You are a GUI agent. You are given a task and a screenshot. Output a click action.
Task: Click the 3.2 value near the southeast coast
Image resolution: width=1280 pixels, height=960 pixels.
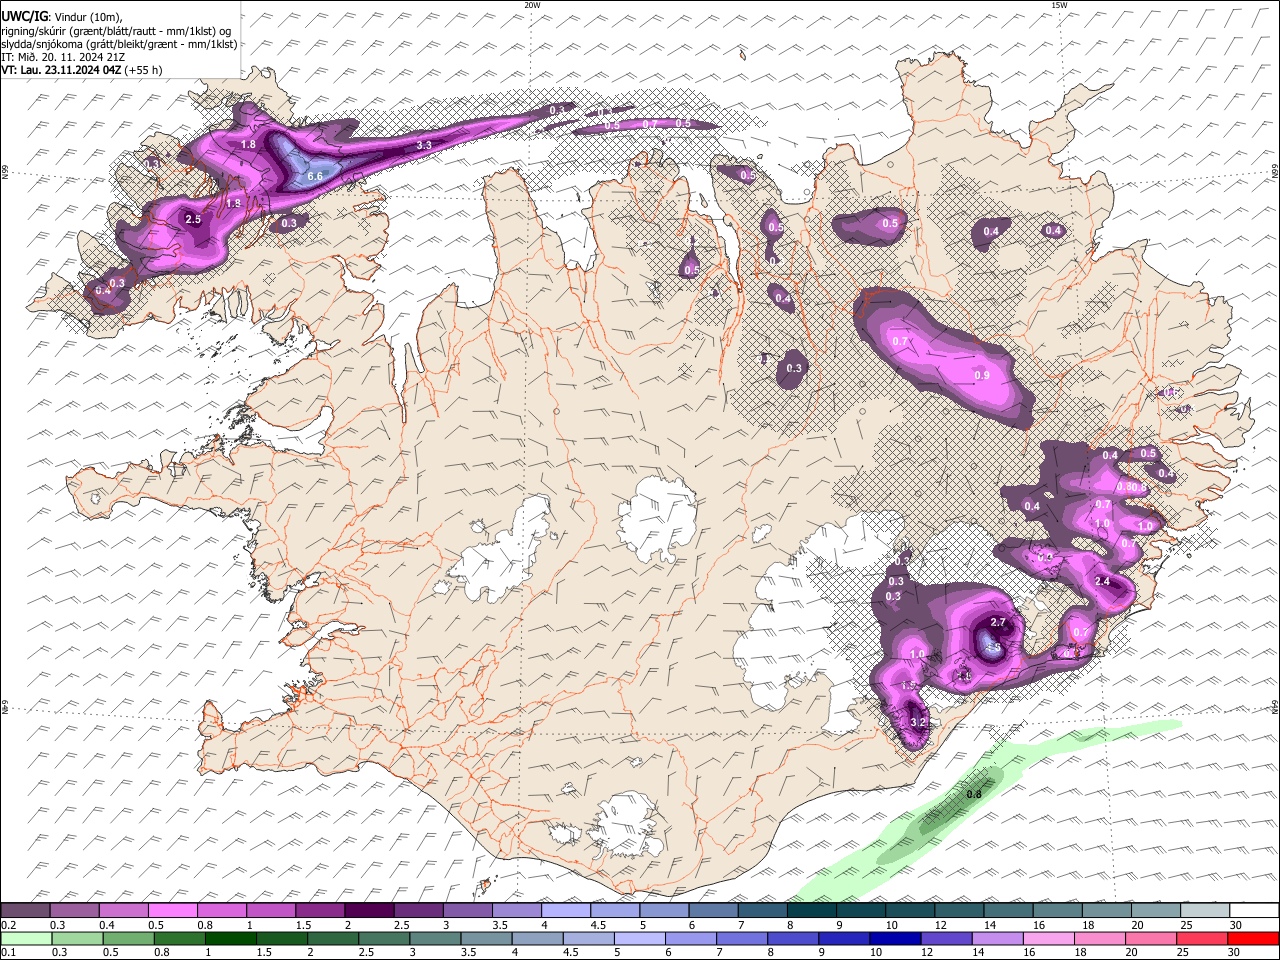(918, 722)
